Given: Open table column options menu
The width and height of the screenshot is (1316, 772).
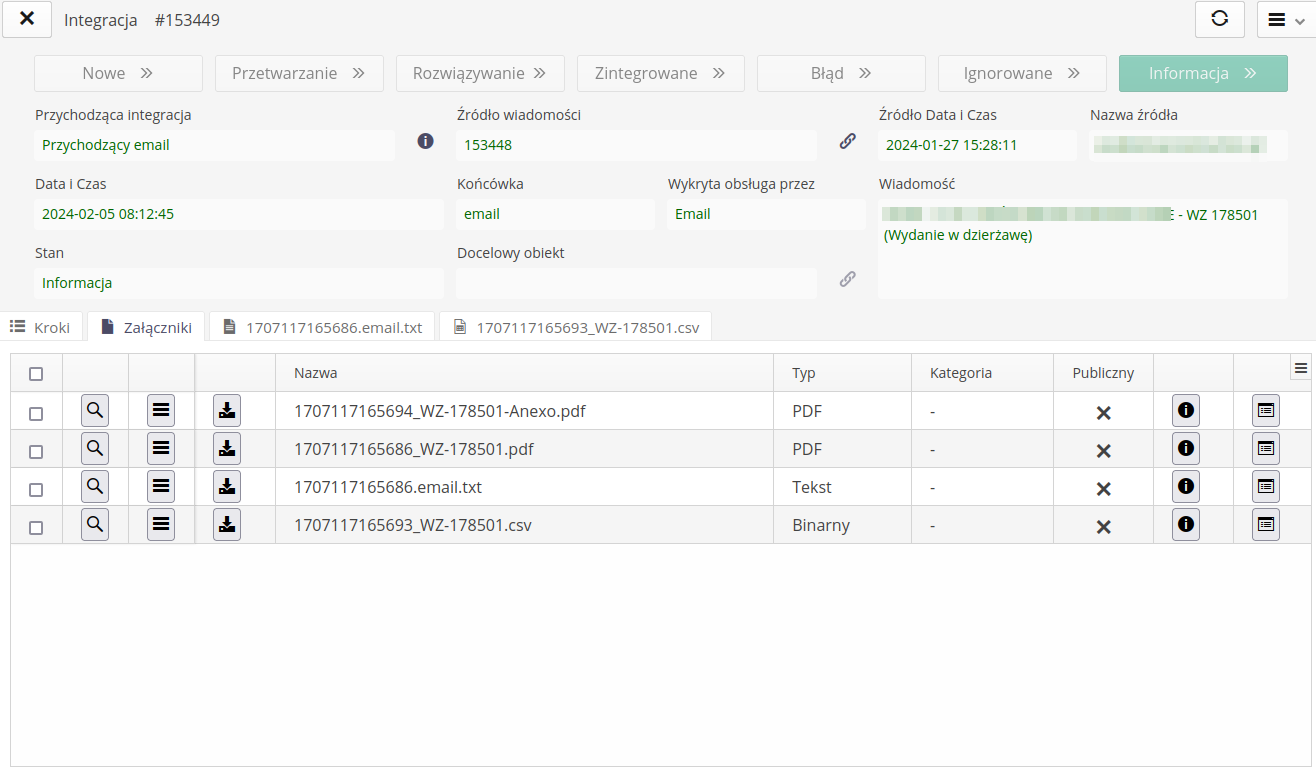Looking at the screenshot, I should (x=1301, y=368).
